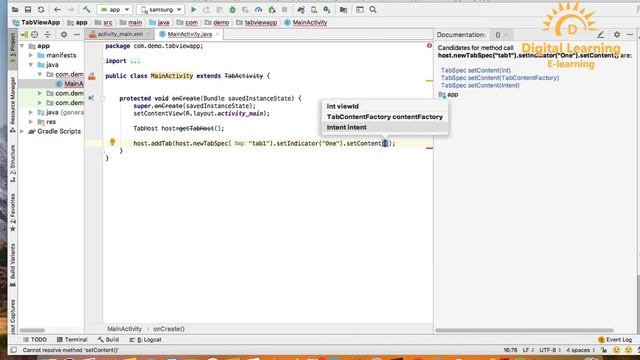
Task: Click the tabviewapp package breadcrumb
Action: 257,22
